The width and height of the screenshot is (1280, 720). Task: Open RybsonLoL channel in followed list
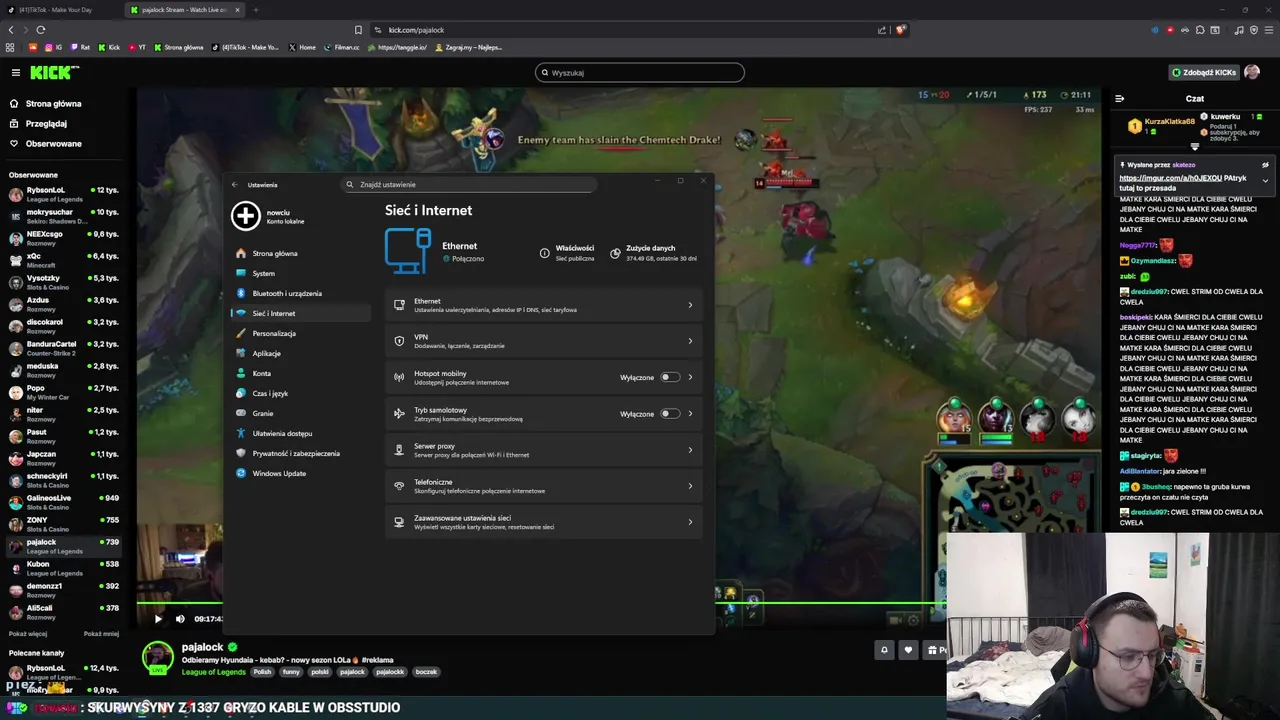click(64, 194)
